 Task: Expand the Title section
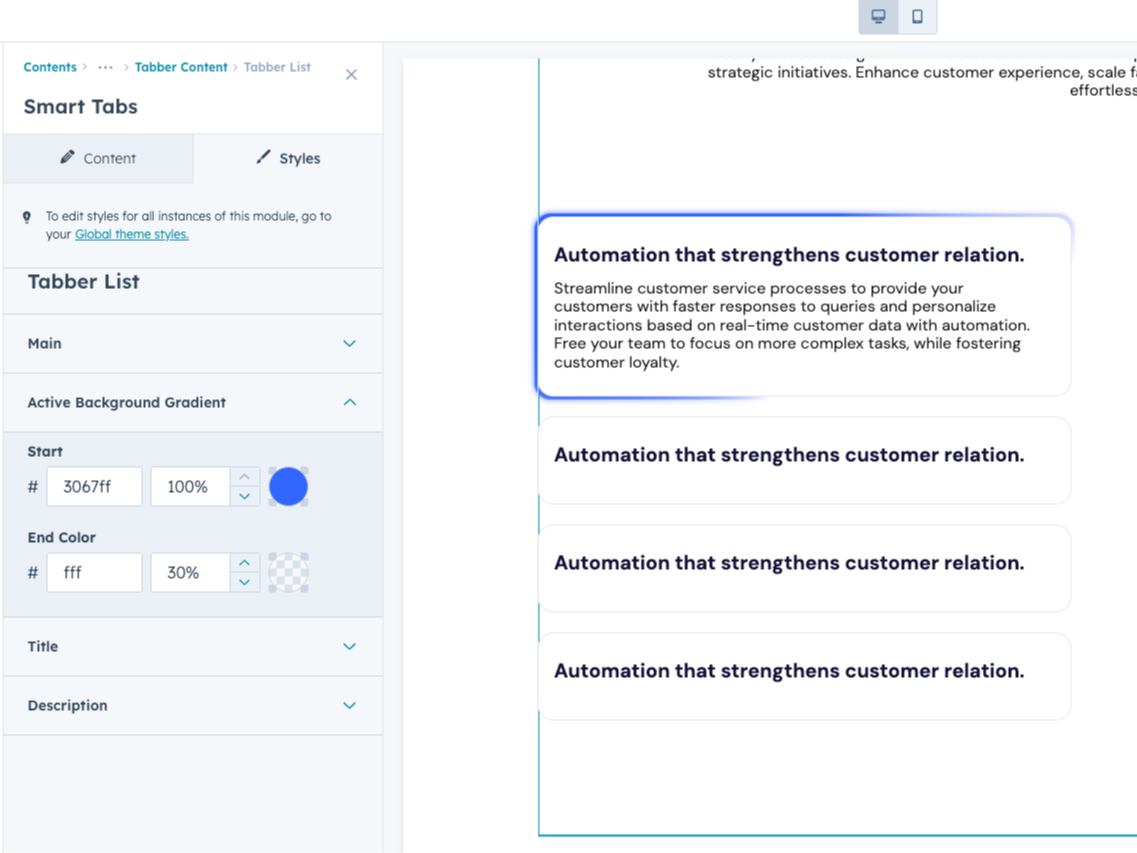point(349,646)
